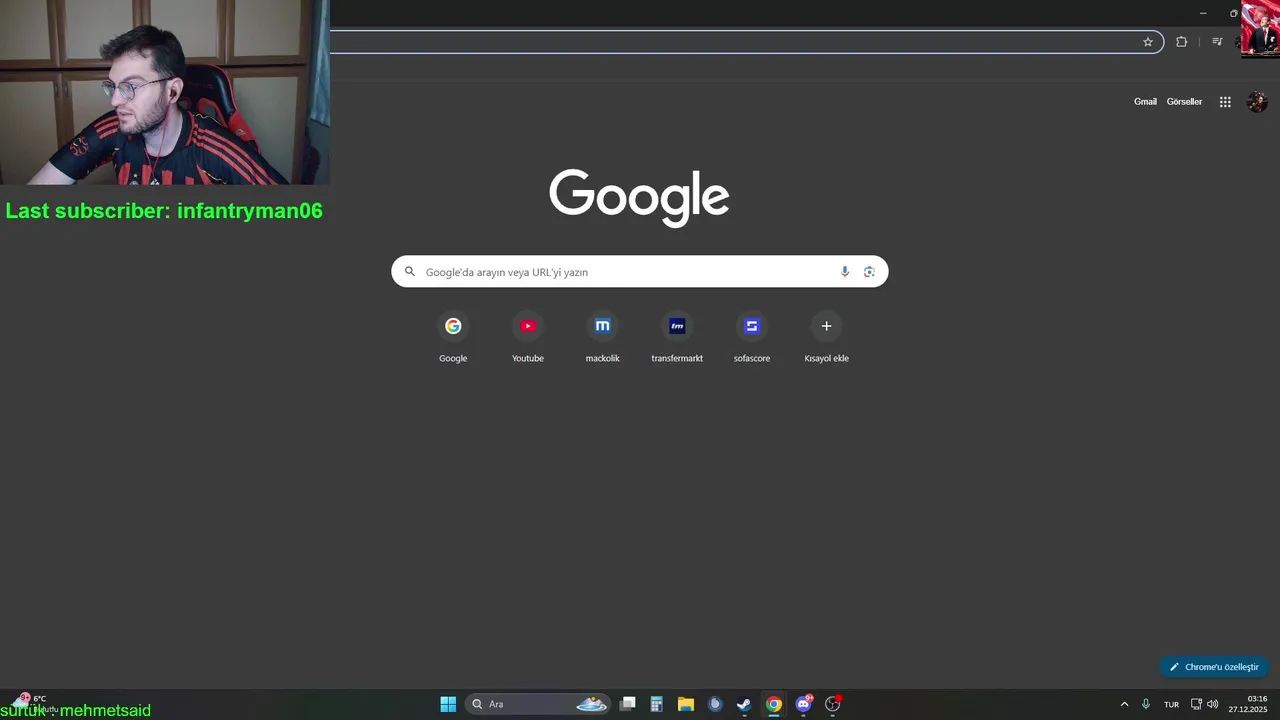
Task: Open the Youtube shortcut tile
Action: point(528,338)
